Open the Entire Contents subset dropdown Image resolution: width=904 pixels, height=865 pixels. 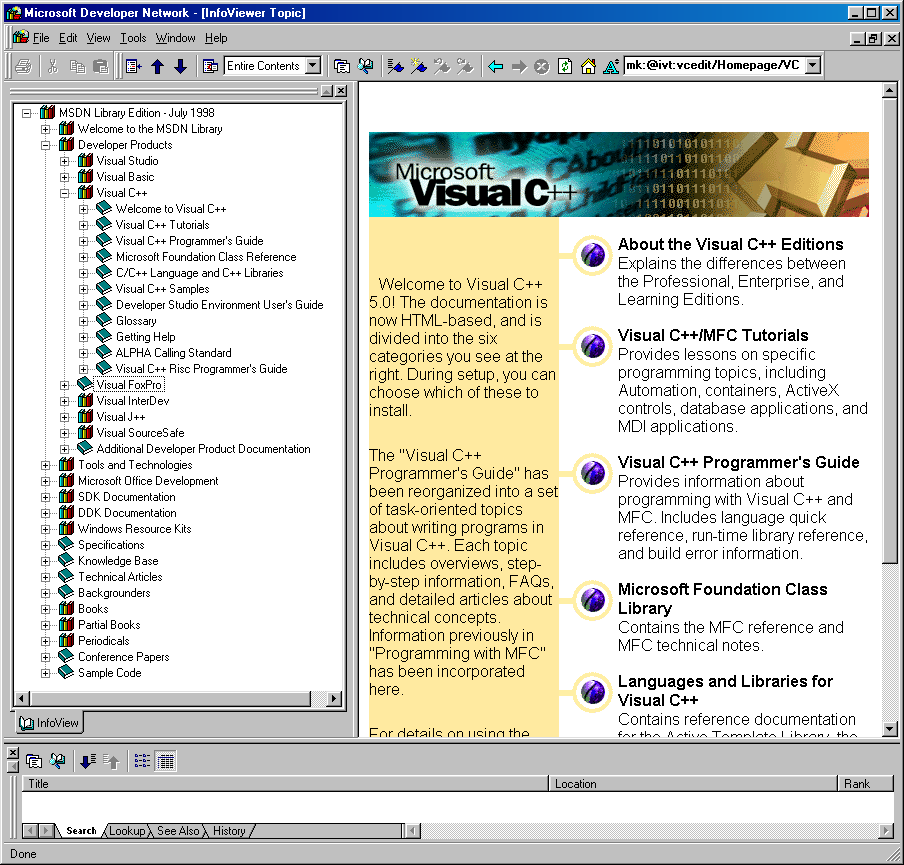point(313,66)
